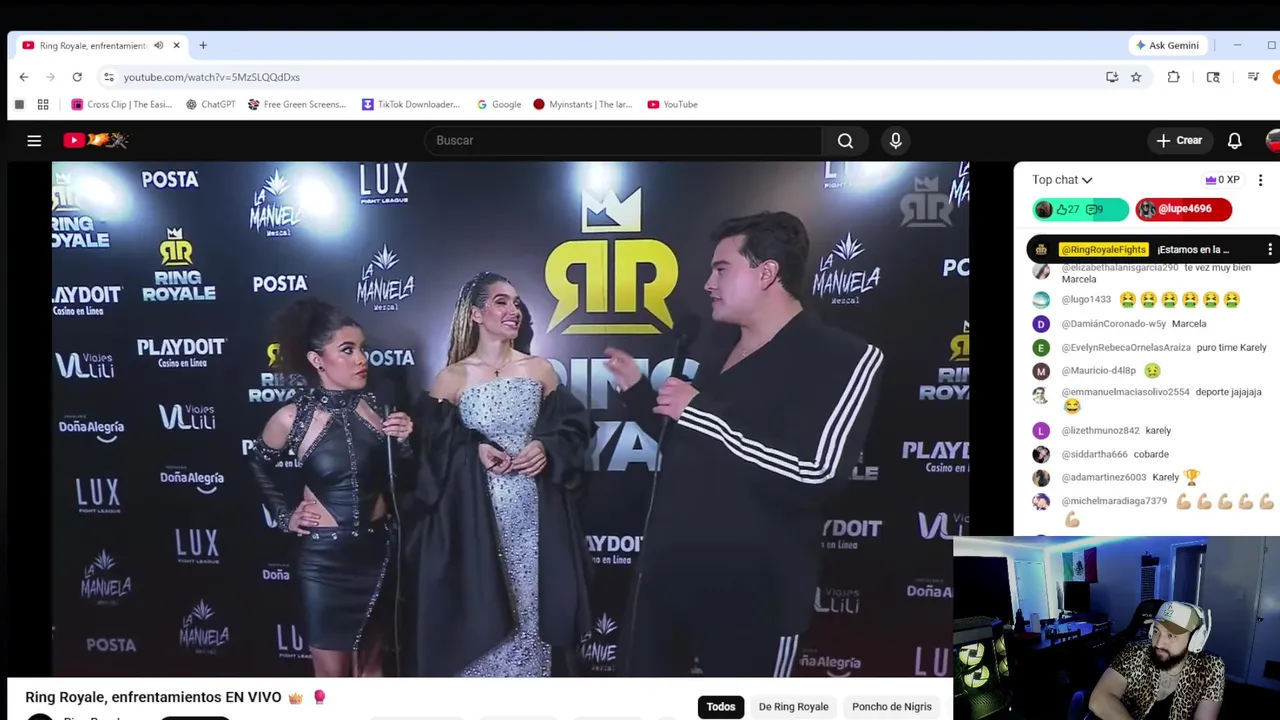Click chat user @siddartha666
Image resolution: width=1280 pixels, height=720 pixels.
coord(1094,454)
